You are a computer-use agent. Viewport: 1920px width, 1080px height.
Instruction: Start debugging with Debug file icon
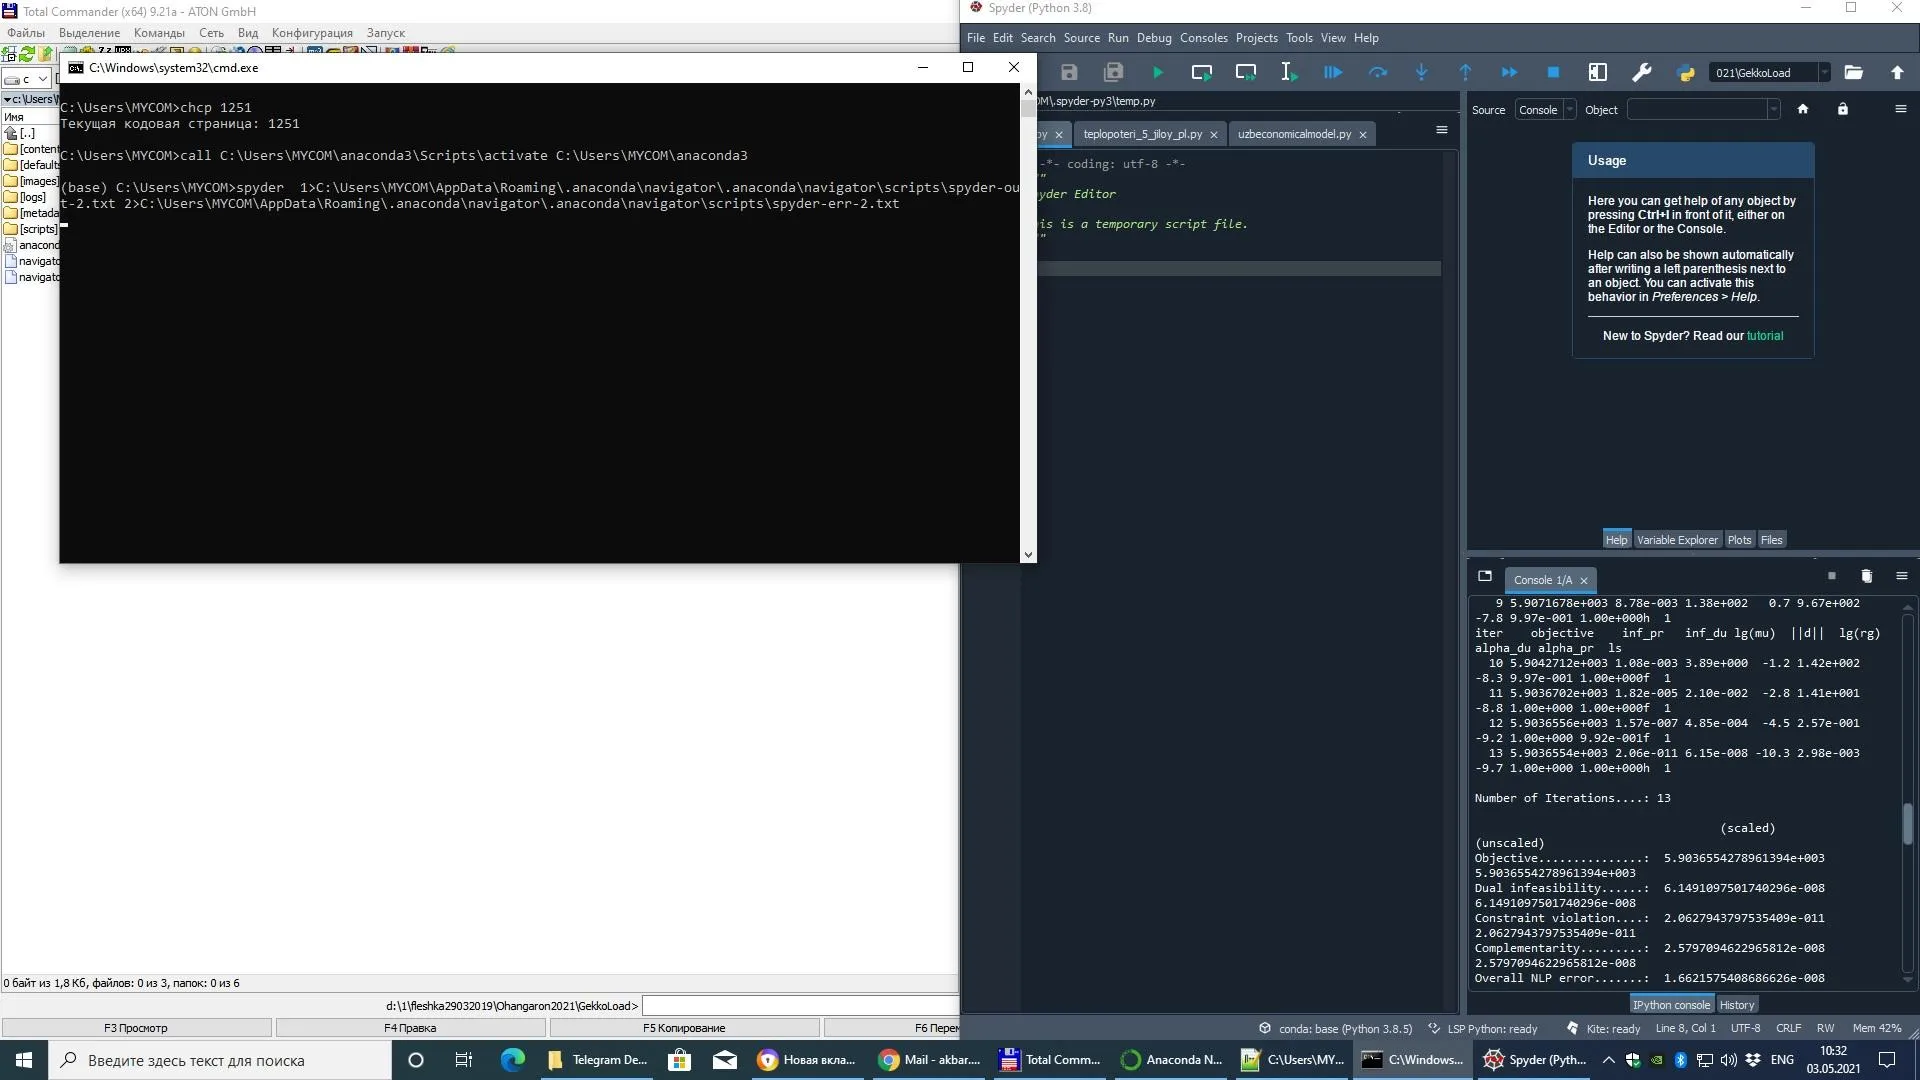click(x=1333, y=72)
